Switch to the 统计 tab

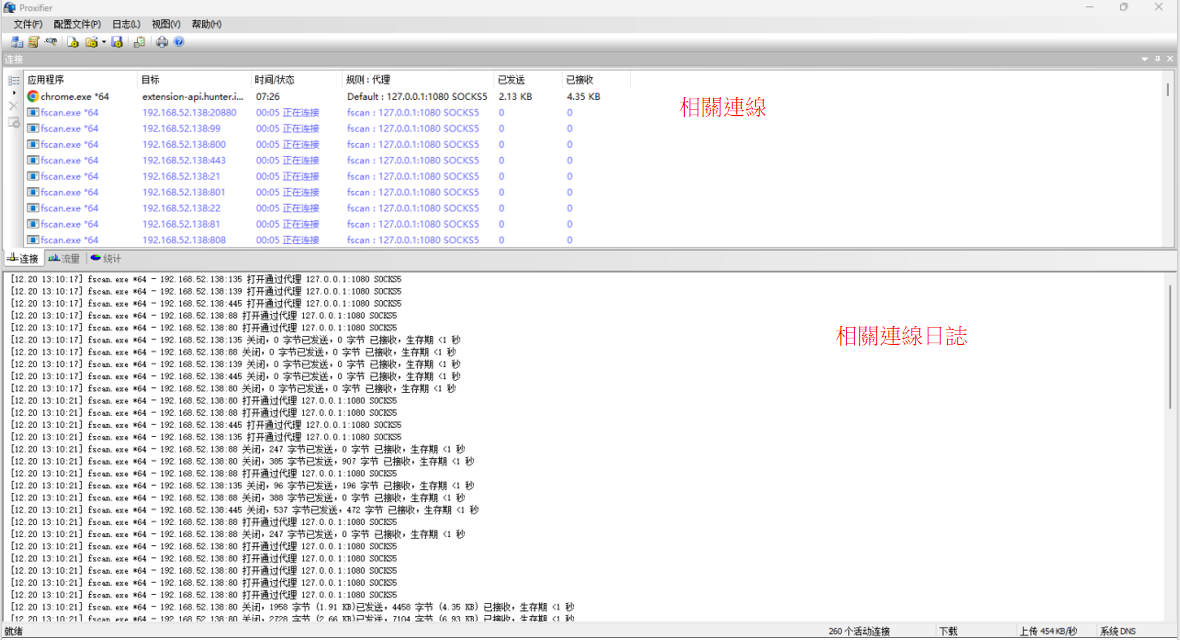pyautogui.click(x=106, y=258)
